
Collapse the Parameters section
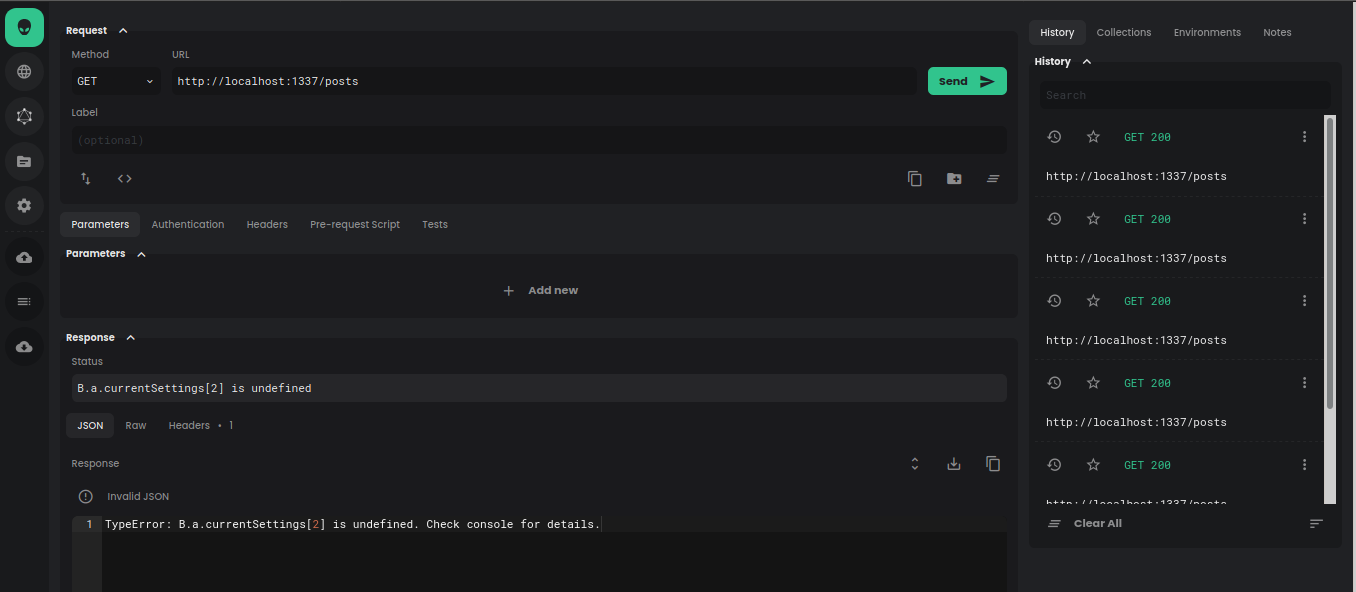[140, 253]
